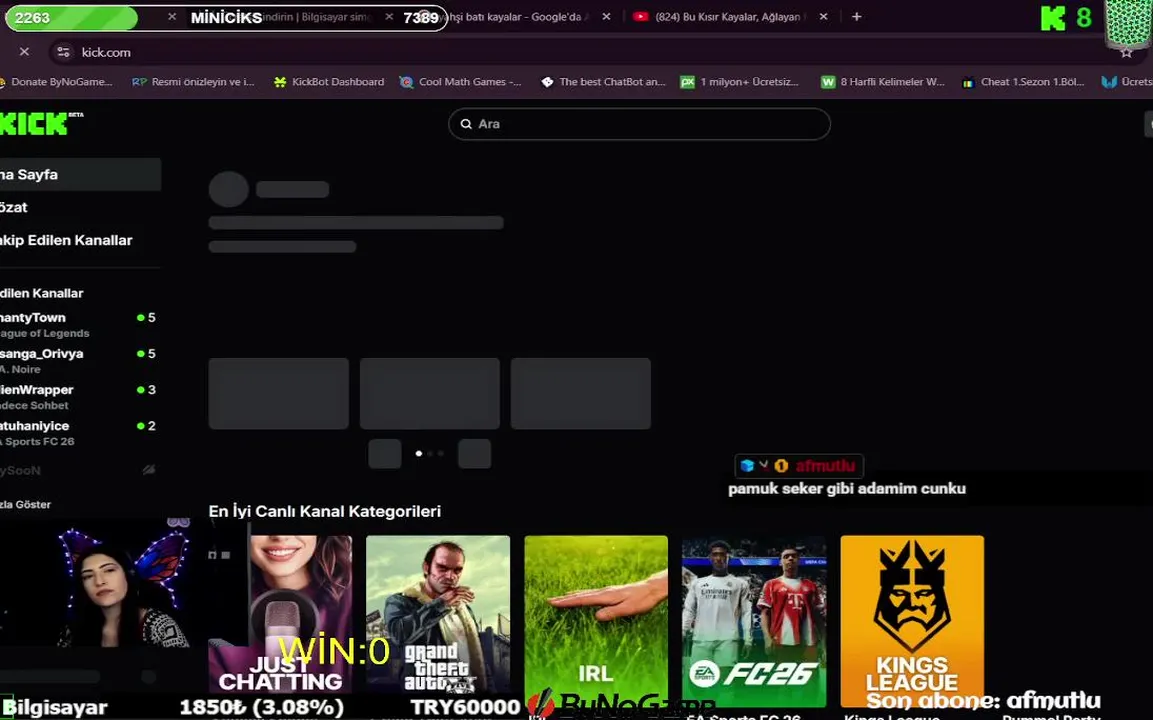Close the 'vahşi batı kayalar' Google tab
This screenshot has width=1153, height=720.
click(606, 16)
